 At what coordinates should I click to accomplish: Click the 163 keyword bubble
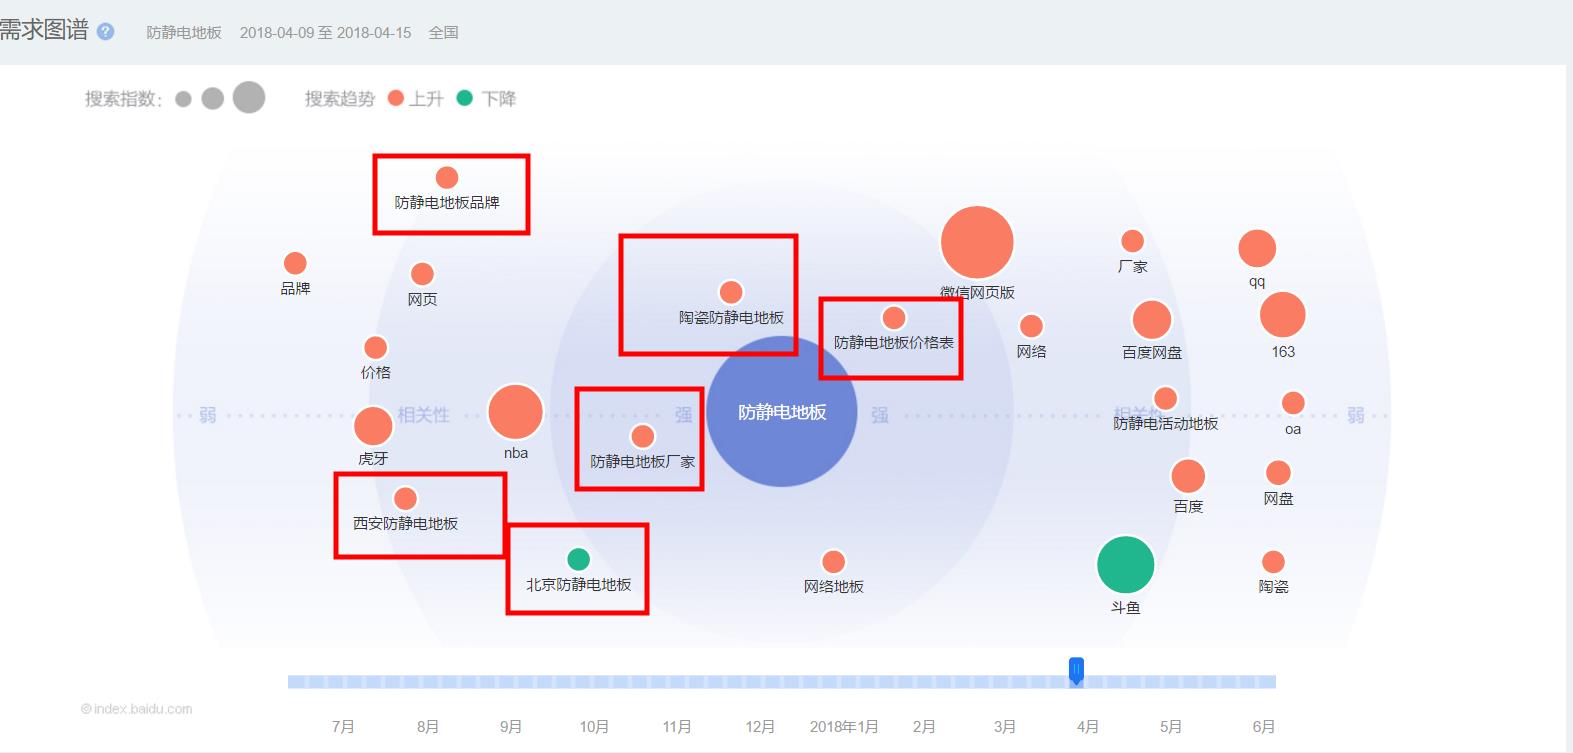point(1283,315)
